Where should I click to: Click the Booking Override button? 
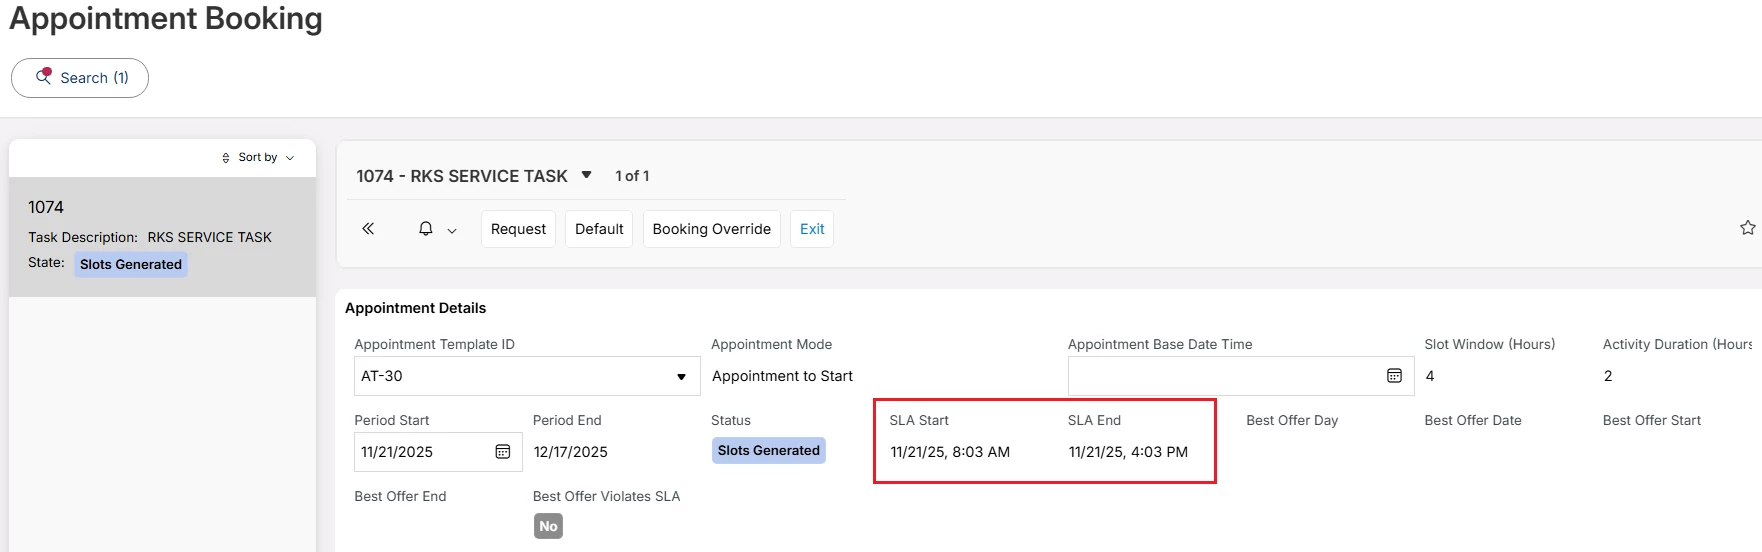click(x=711, y=229)
